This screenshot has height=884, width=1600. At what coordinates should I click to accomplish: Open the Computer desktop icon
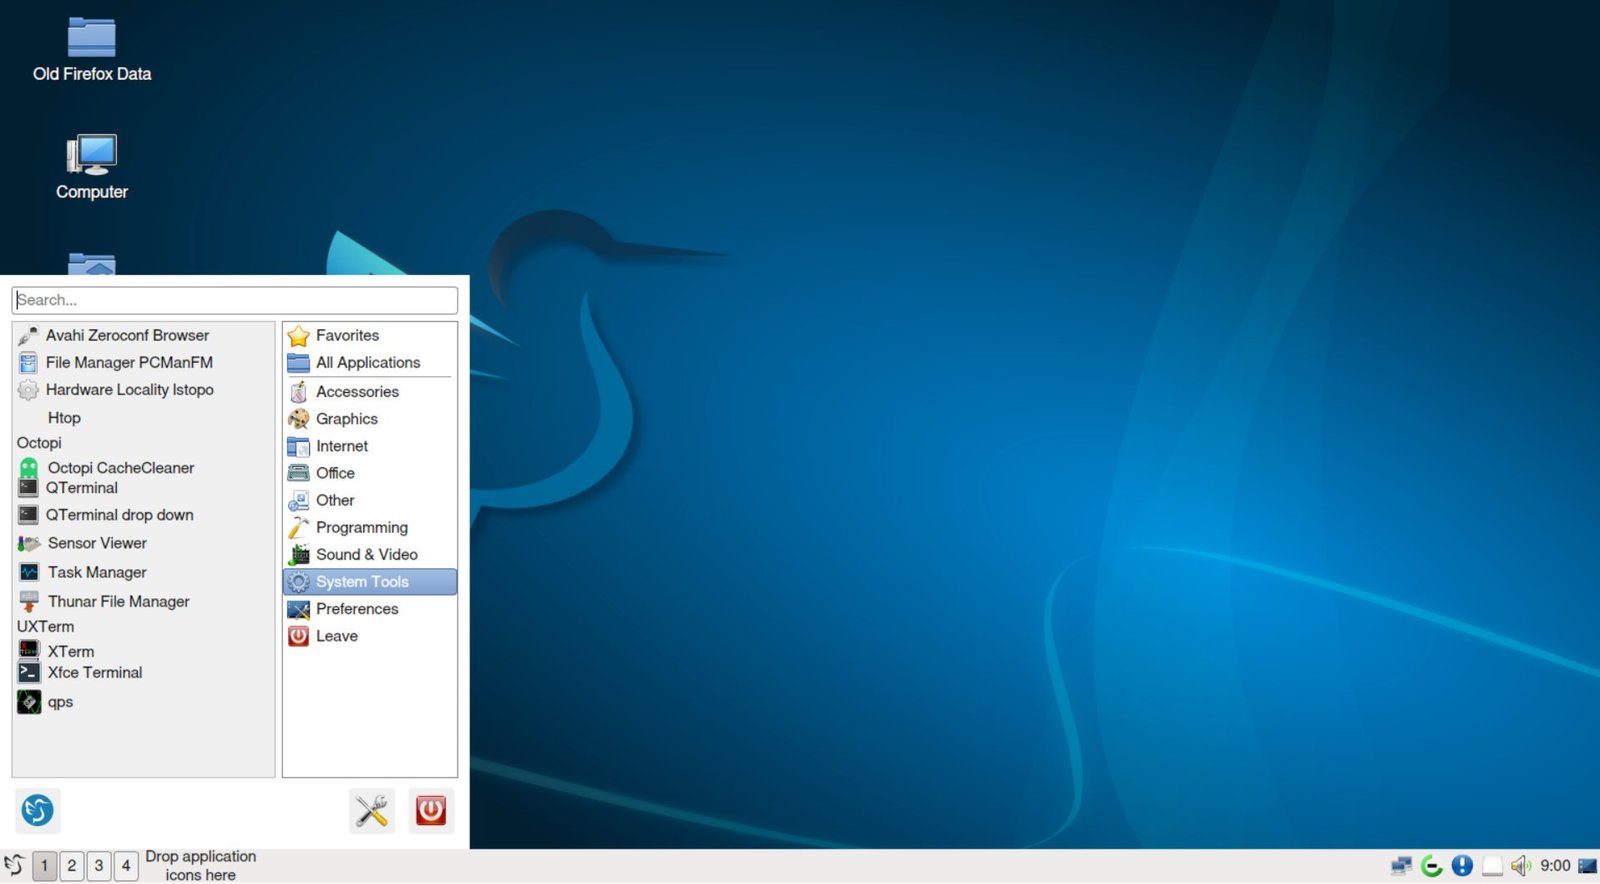[x=92, y=166]
